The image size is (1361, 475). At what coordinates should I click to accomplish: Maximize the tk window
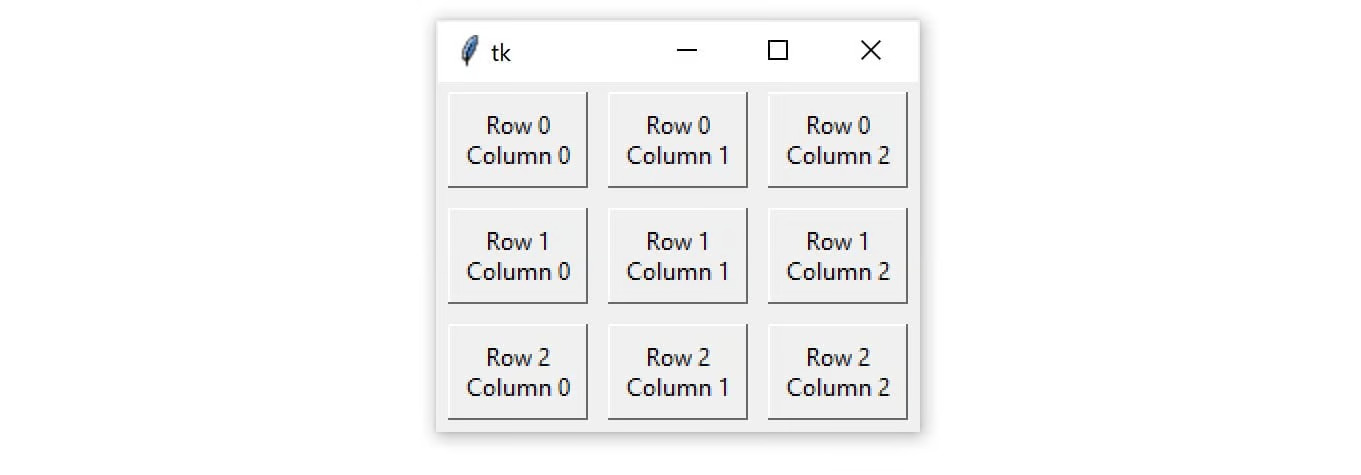point(778,51)
